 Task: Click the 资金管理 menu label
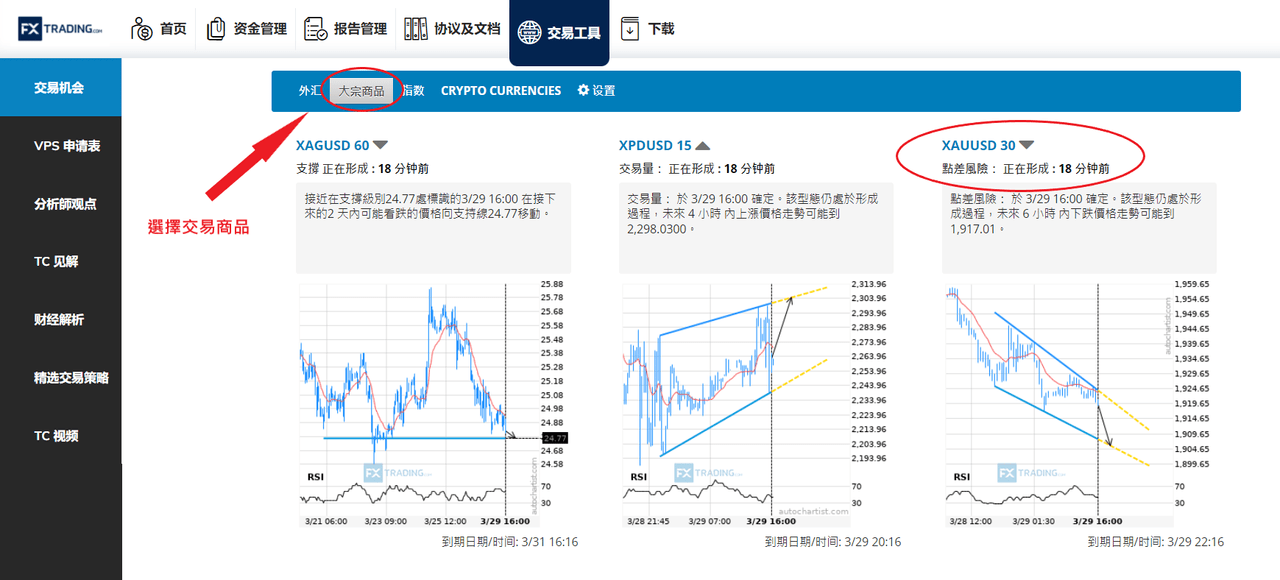coord(260,29)
